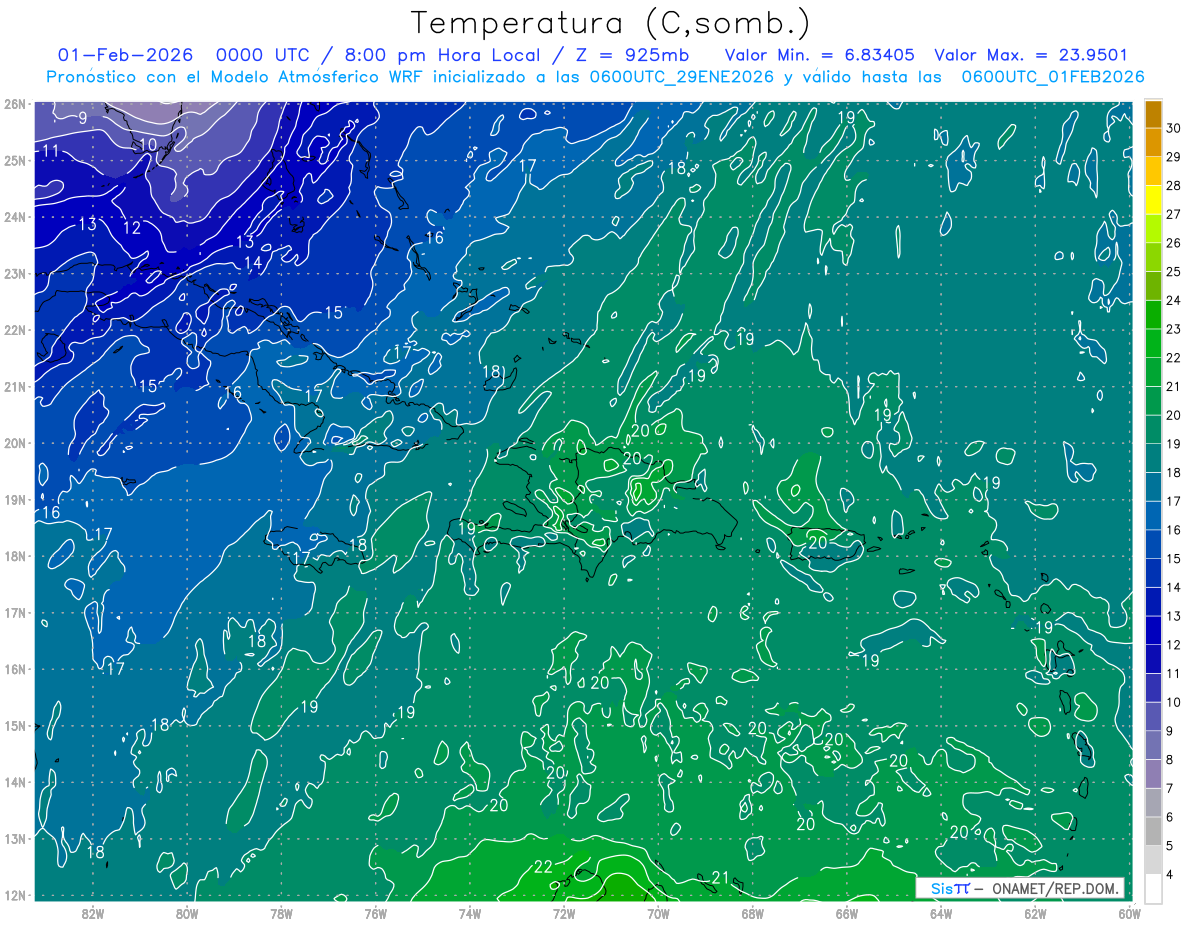
Task: Click the 66W longitude axis label
Action: click(x=846, y=913)
